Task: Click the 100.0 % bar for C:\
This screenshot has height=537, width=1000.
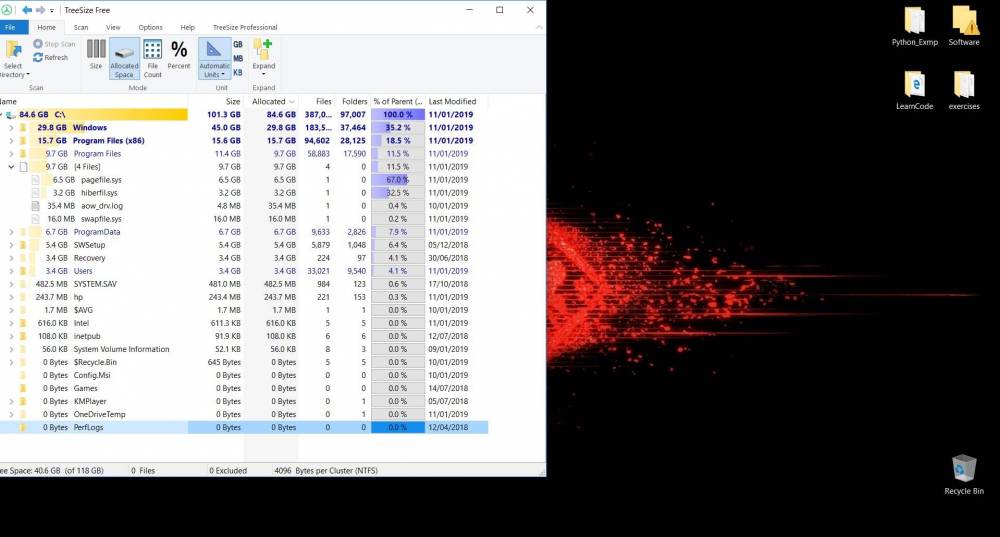Action: 398,115
